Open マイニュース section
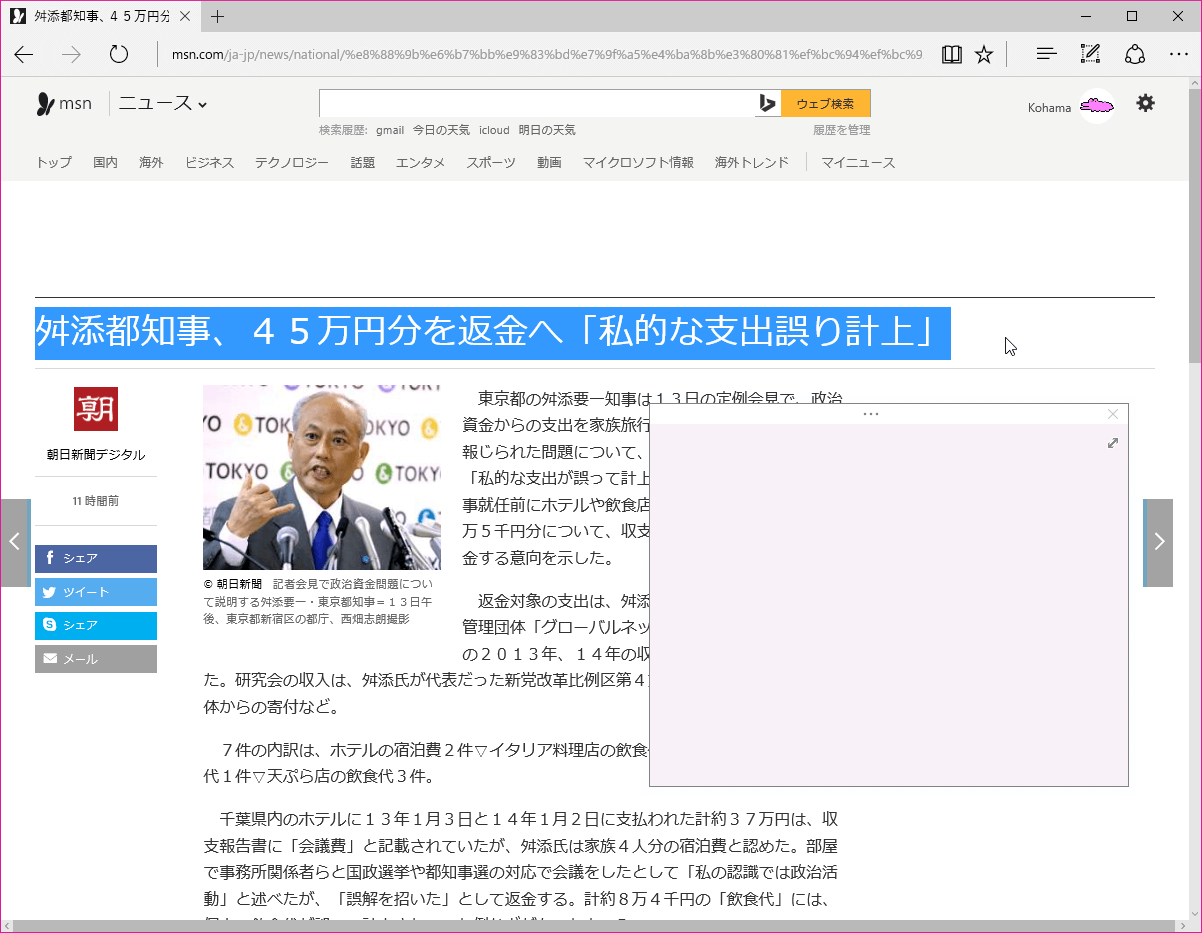 [858, 162]
